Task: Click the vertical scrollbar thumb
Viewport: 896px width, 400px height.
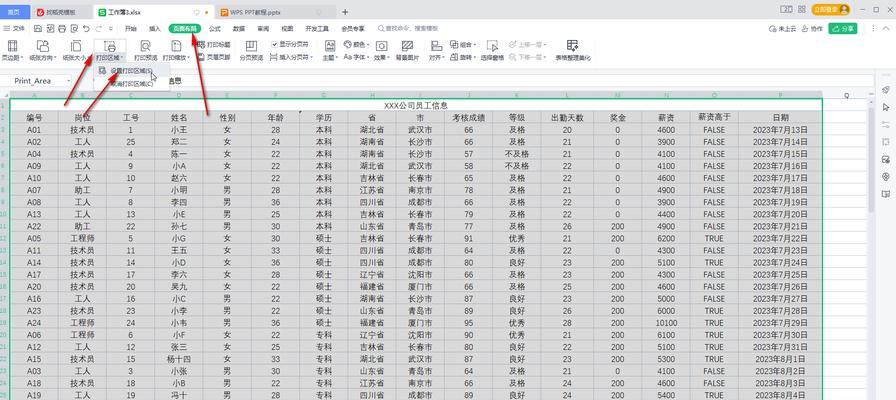Action: pyautogui.click(x=871, y=160)
